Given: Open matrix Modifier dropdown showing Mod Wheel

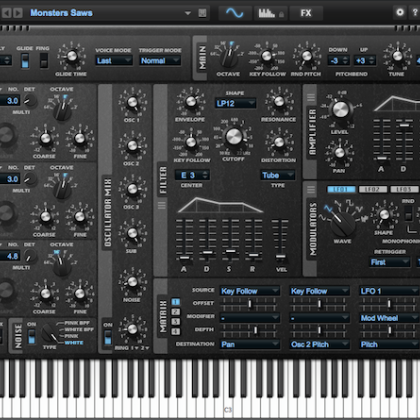Looking at the screenshot, I should 389,318.
